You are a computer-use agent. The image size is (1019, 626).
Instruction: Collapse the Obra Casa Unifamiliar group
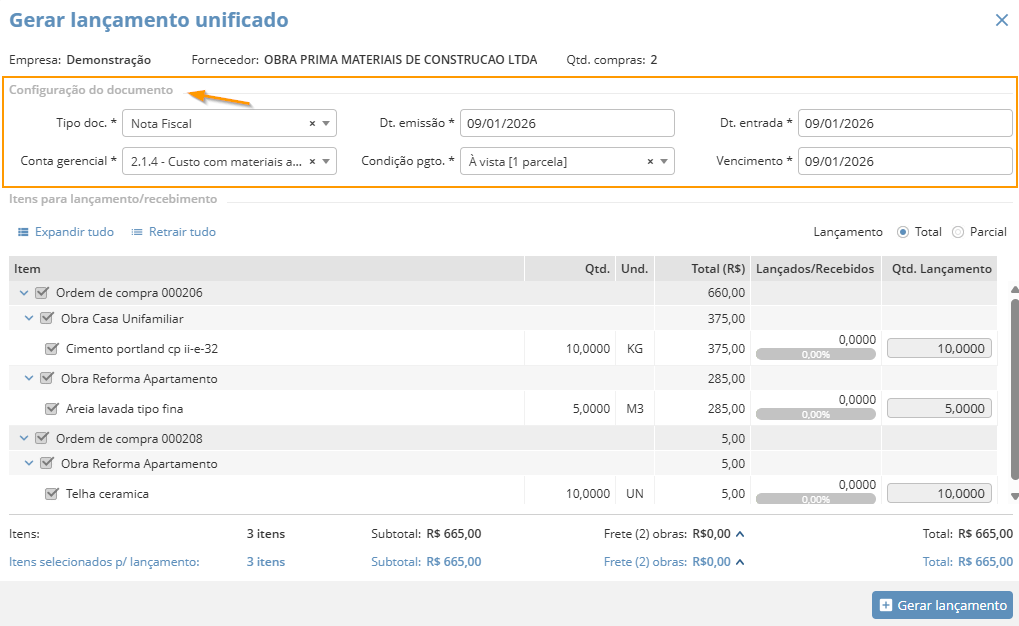pos(29,319)
